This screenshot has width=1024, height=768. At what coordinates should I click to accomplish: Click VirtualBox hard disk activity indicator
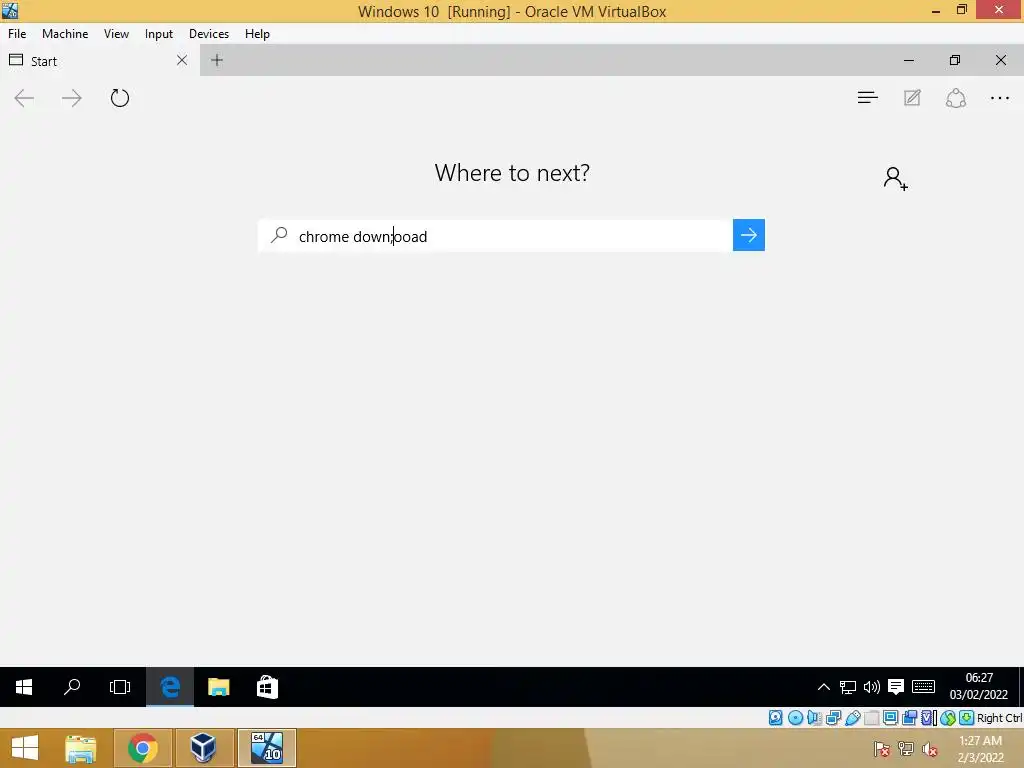pyautogui.click(x=775, y=718)
